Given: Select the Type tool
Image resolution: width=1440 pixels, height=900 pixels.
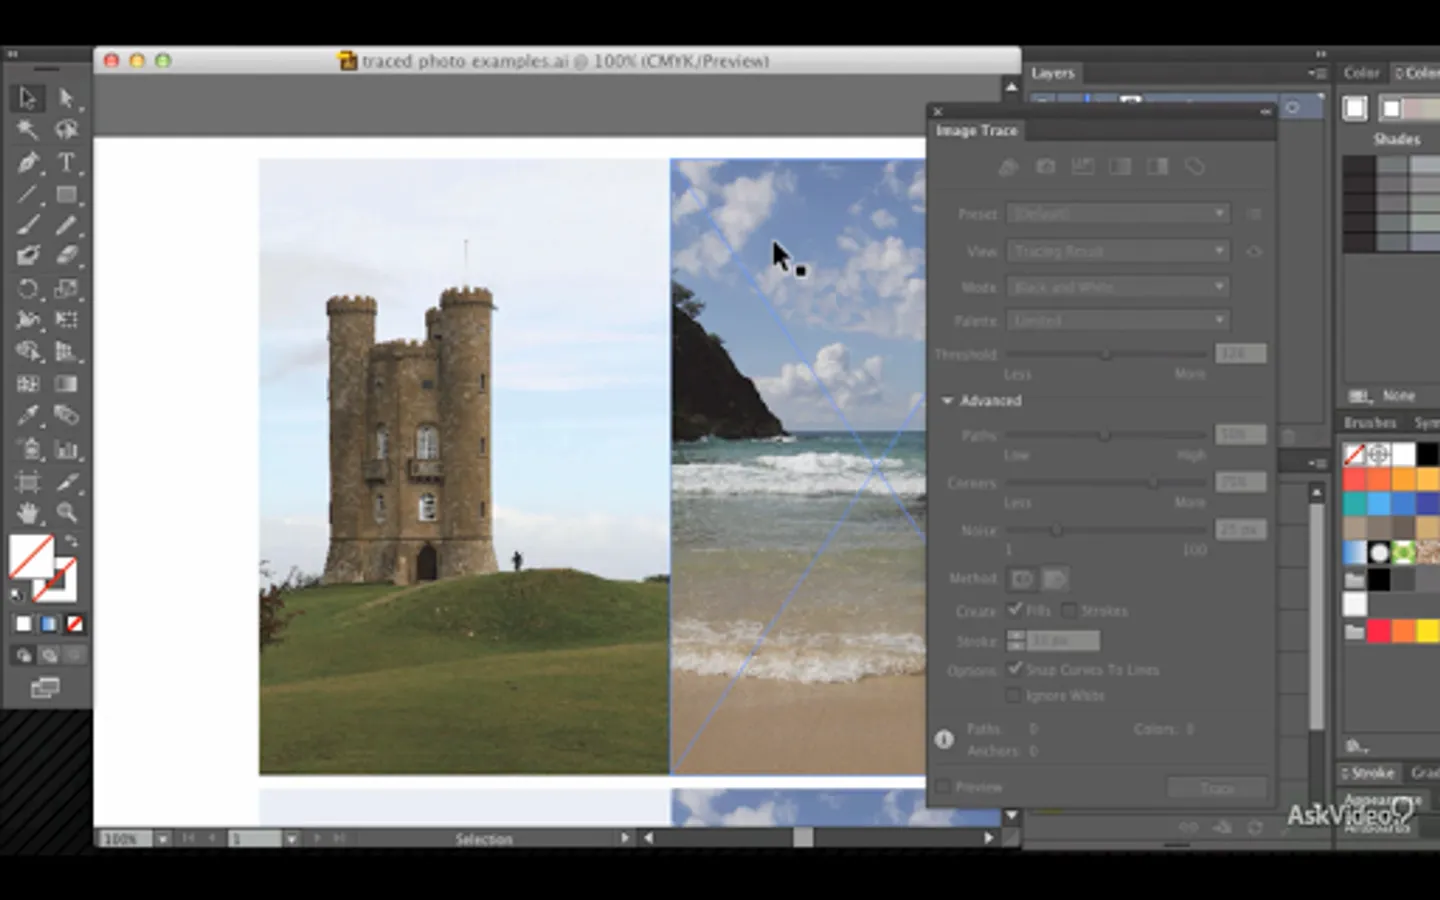Looking at the screenshot, I should click(x=66, y=162).
